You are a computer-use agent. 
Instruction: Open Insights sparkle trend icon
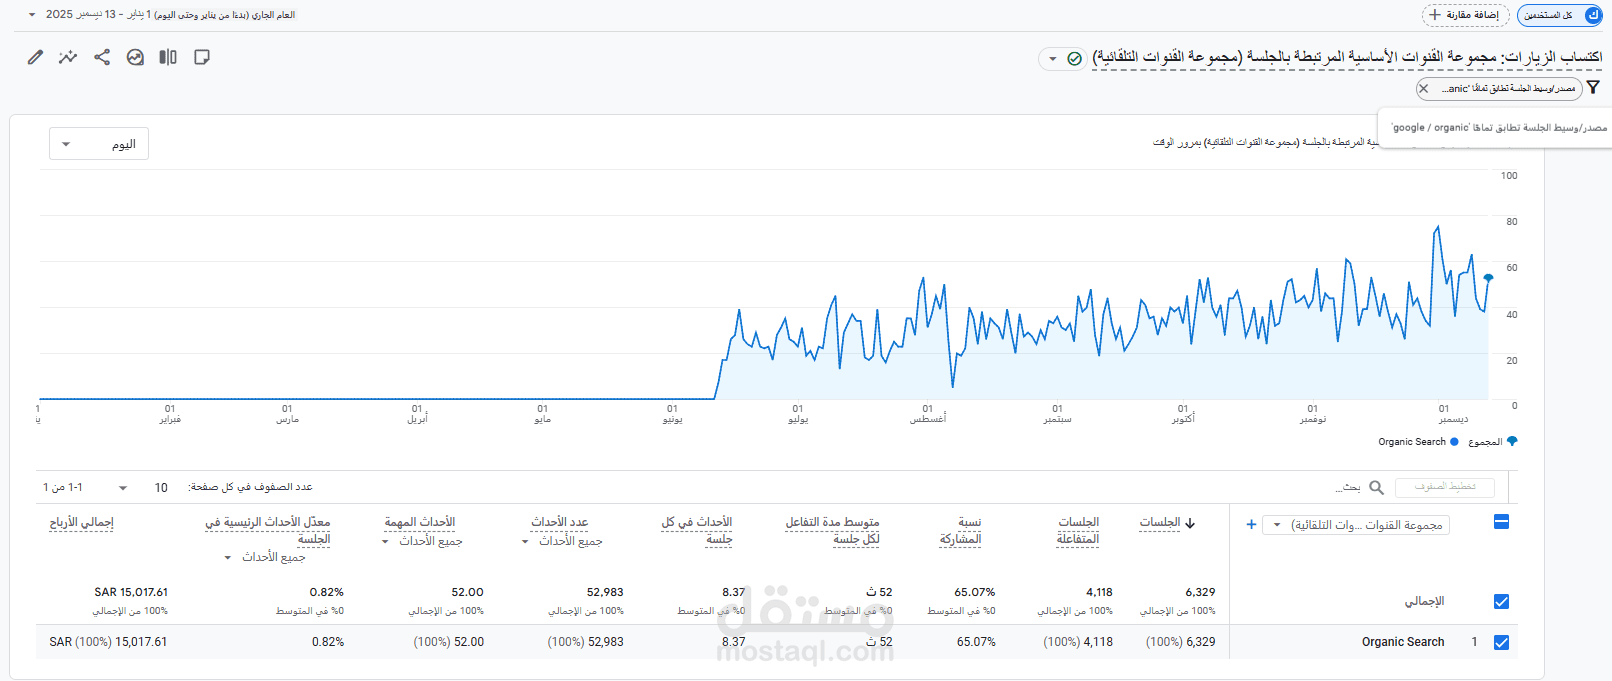pos(68,57)
